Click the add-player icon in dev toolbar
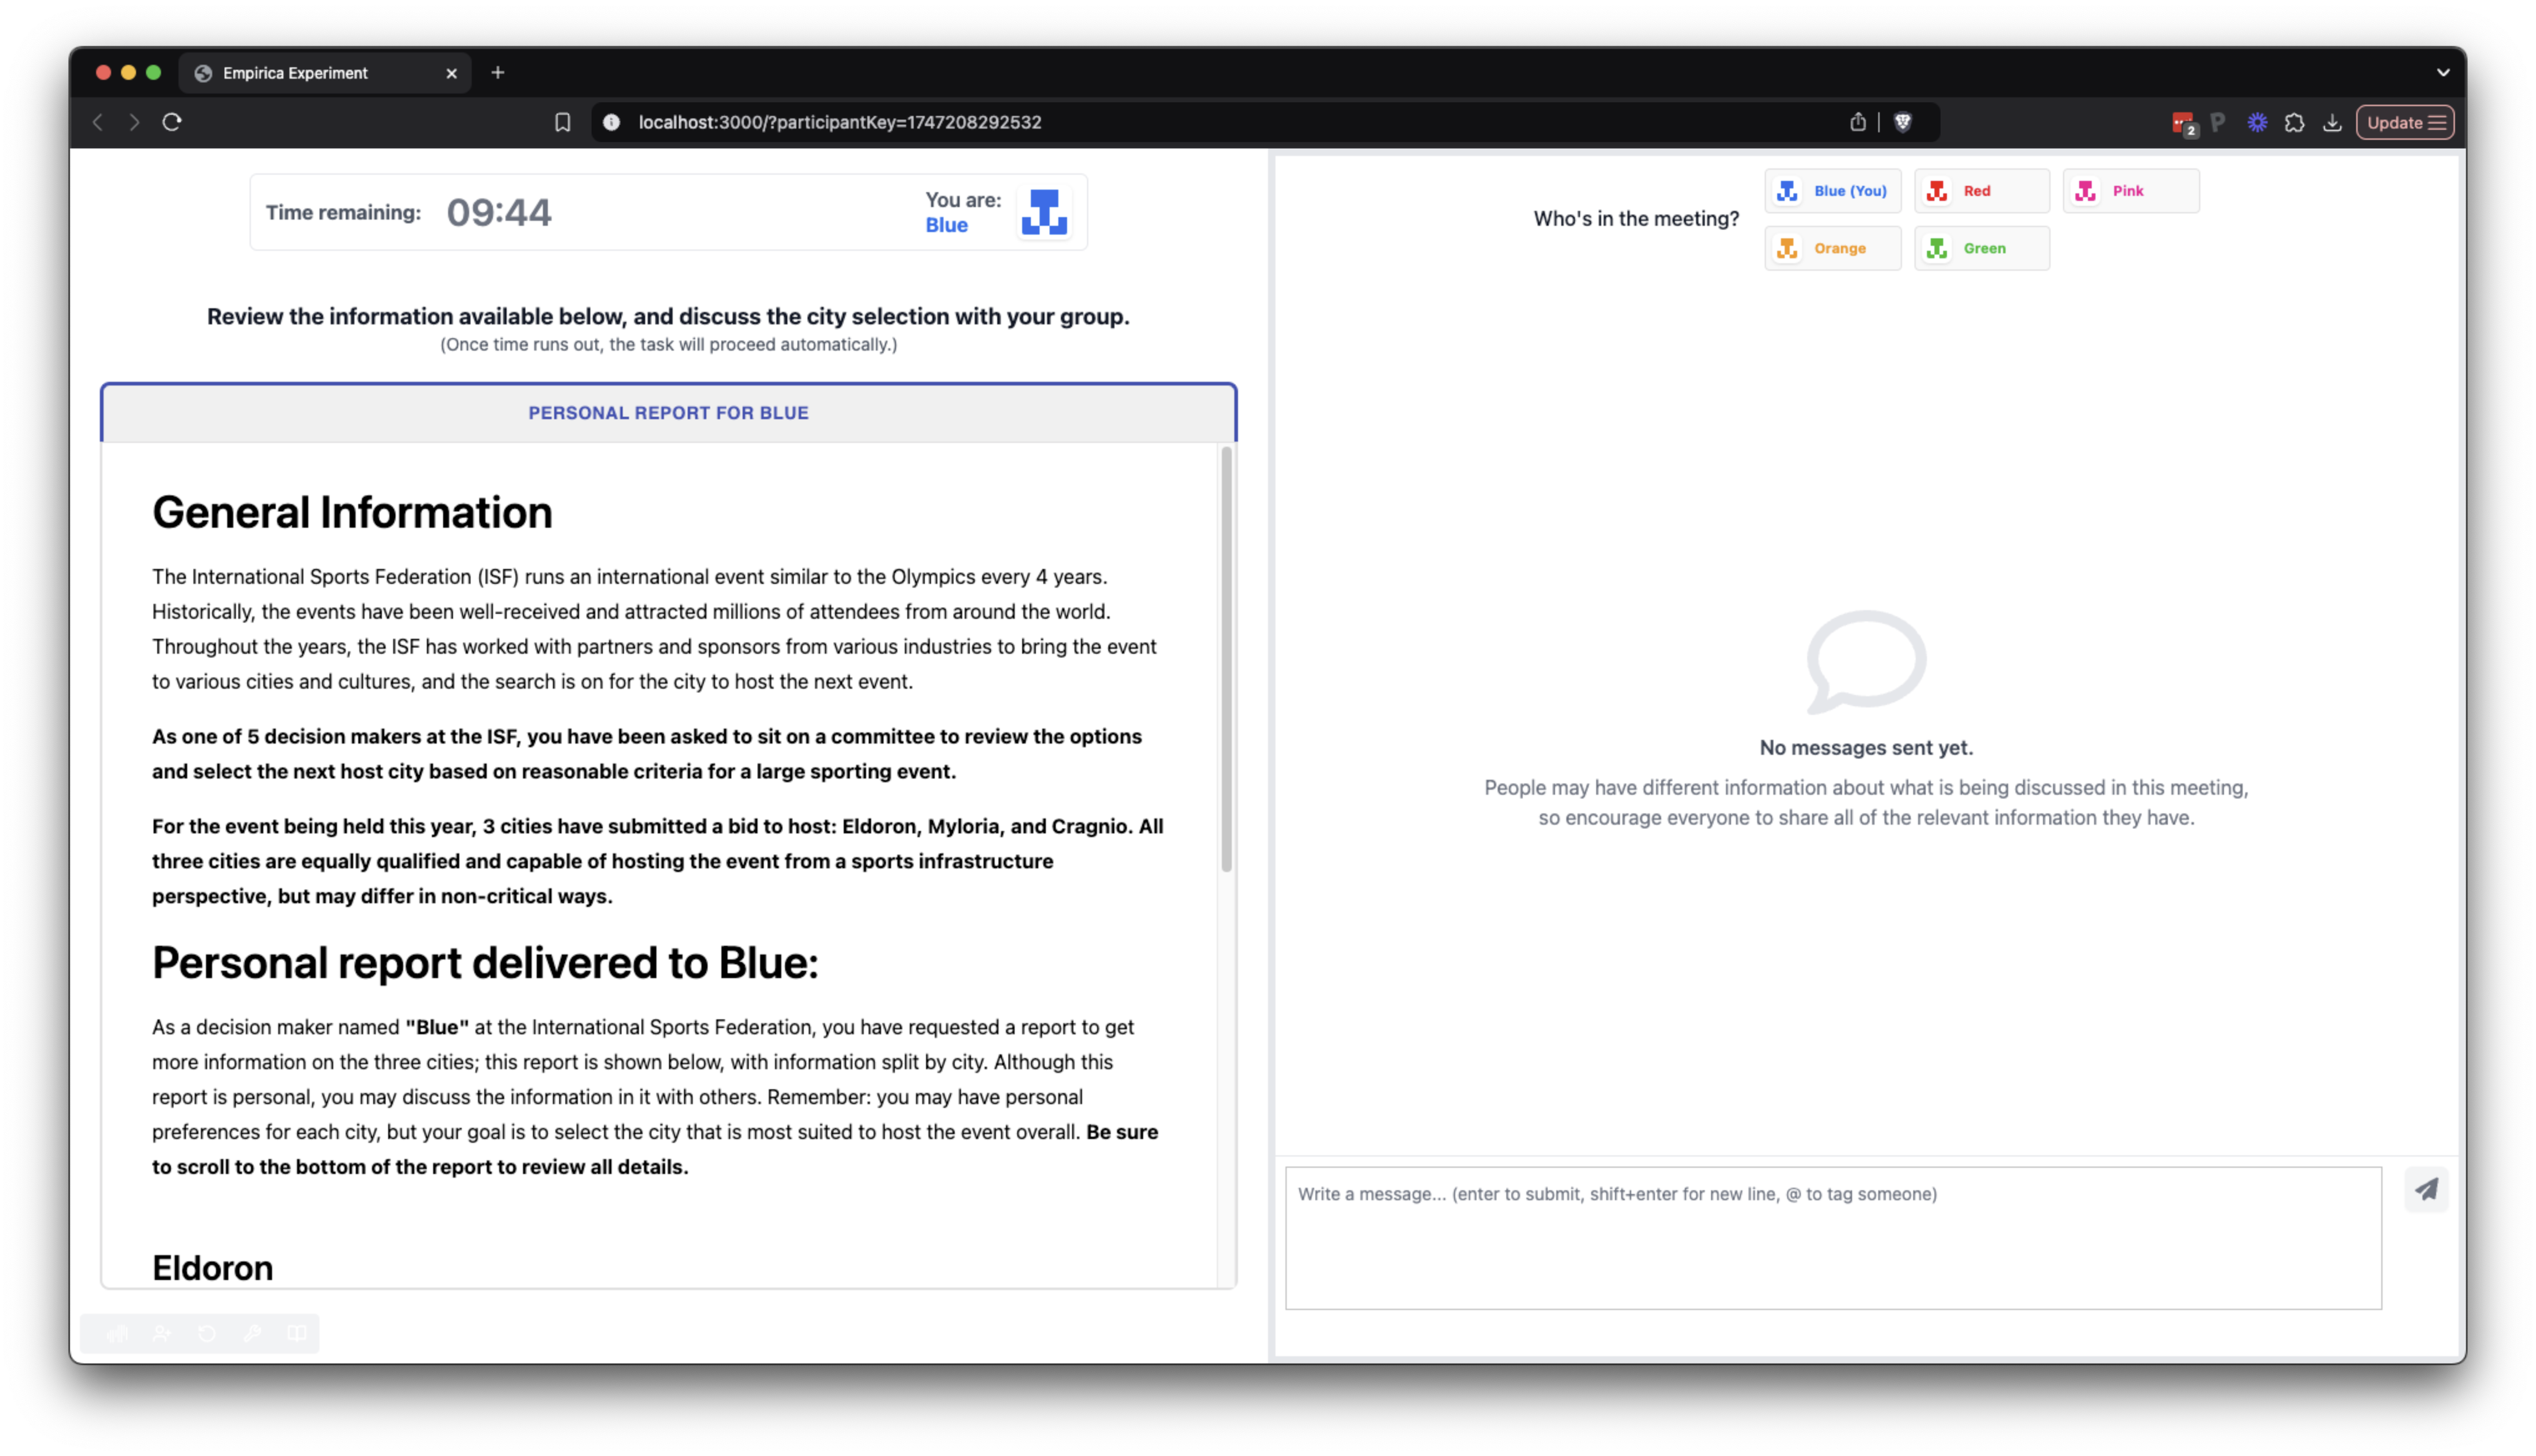The image size is (2536, 1456). click(162, 1333)
